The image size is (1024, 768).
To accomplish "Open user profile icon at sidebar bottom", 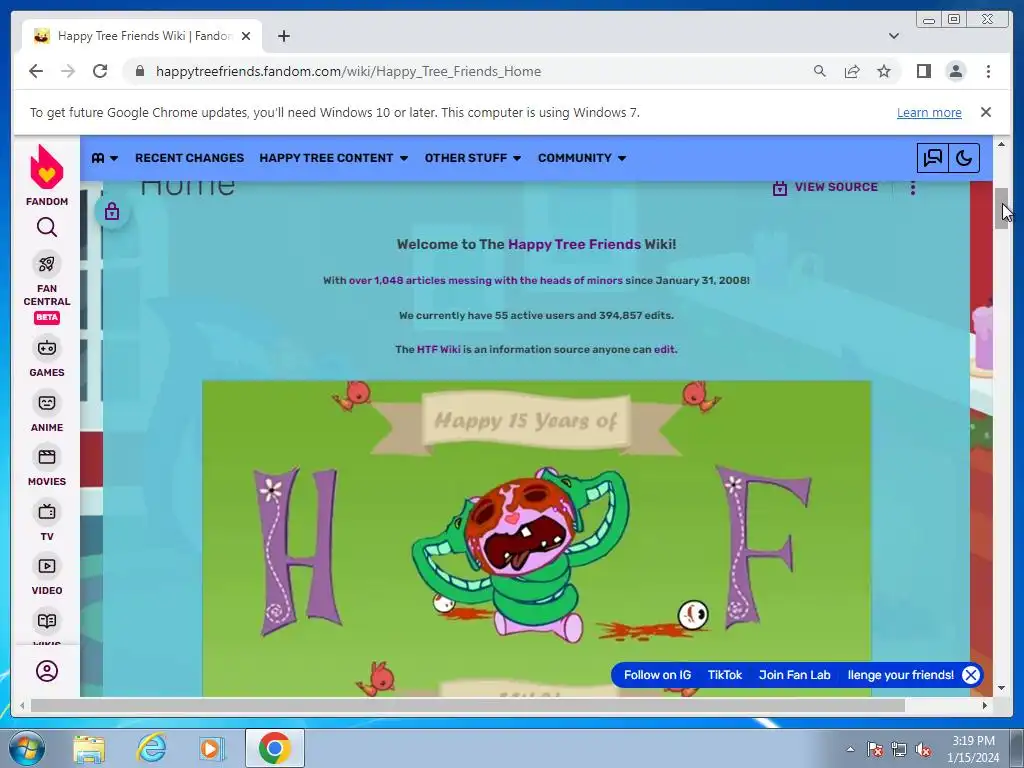I will [x=46, y=671].
